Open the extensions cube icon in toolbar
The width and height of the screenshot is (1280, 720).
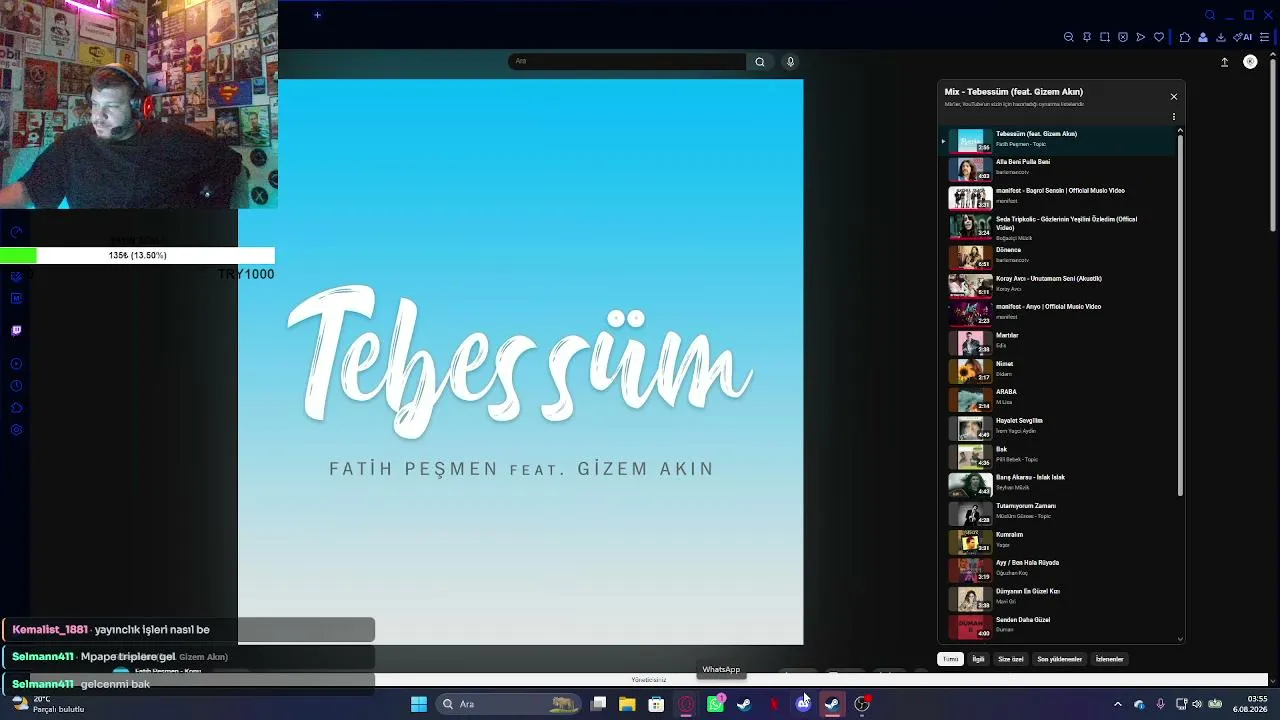1185,37
